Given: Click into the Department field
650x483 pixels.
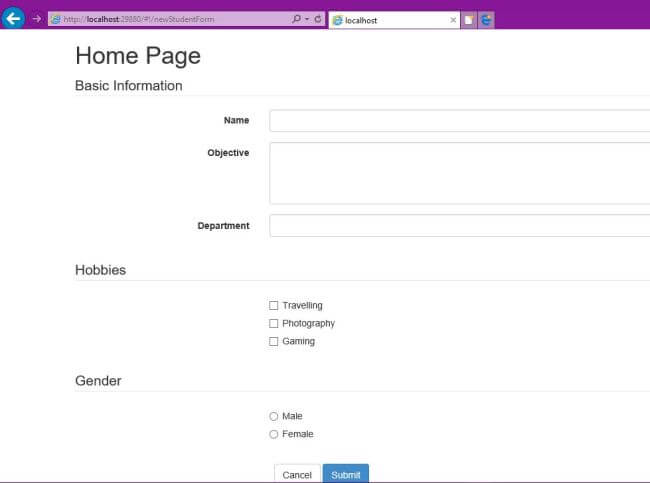Looking at the screenshot, I should [459, 226].
